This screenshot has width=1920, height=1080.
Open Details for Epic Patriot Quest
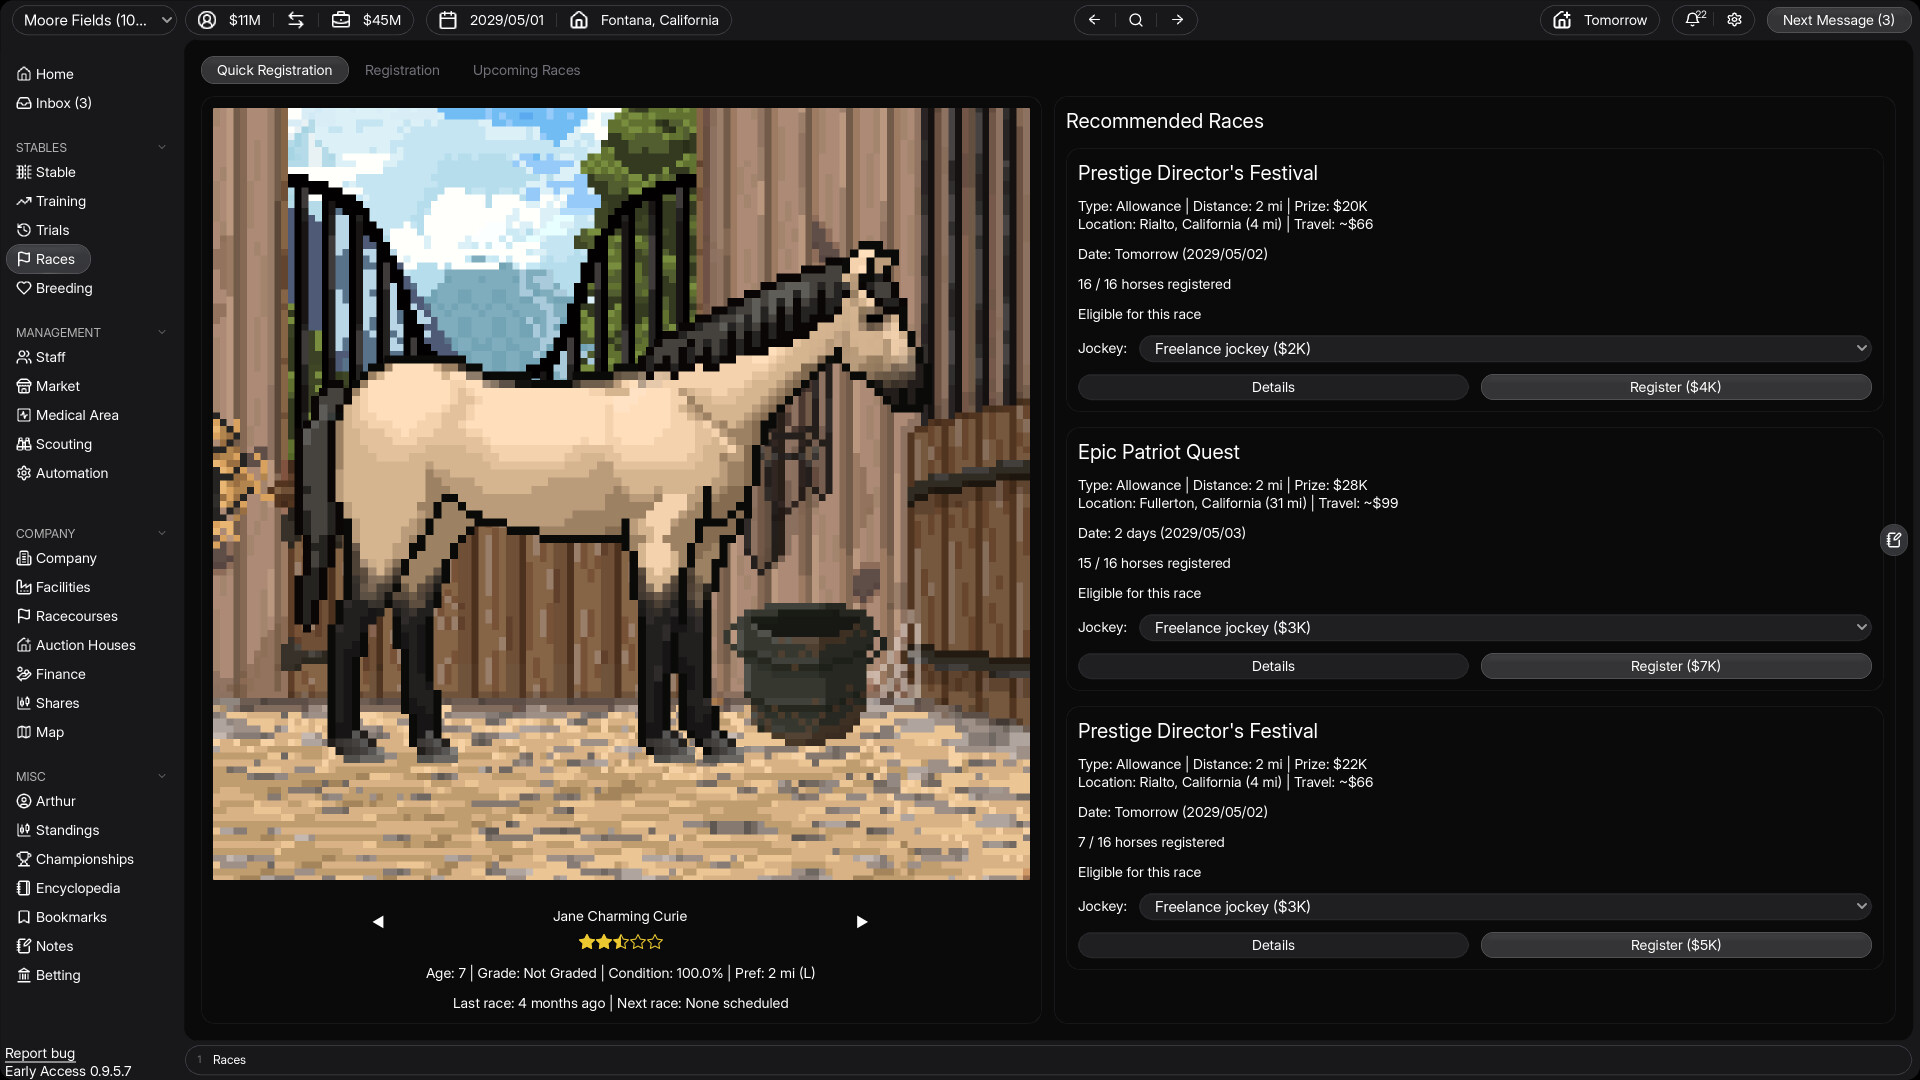coord(1273,666)
